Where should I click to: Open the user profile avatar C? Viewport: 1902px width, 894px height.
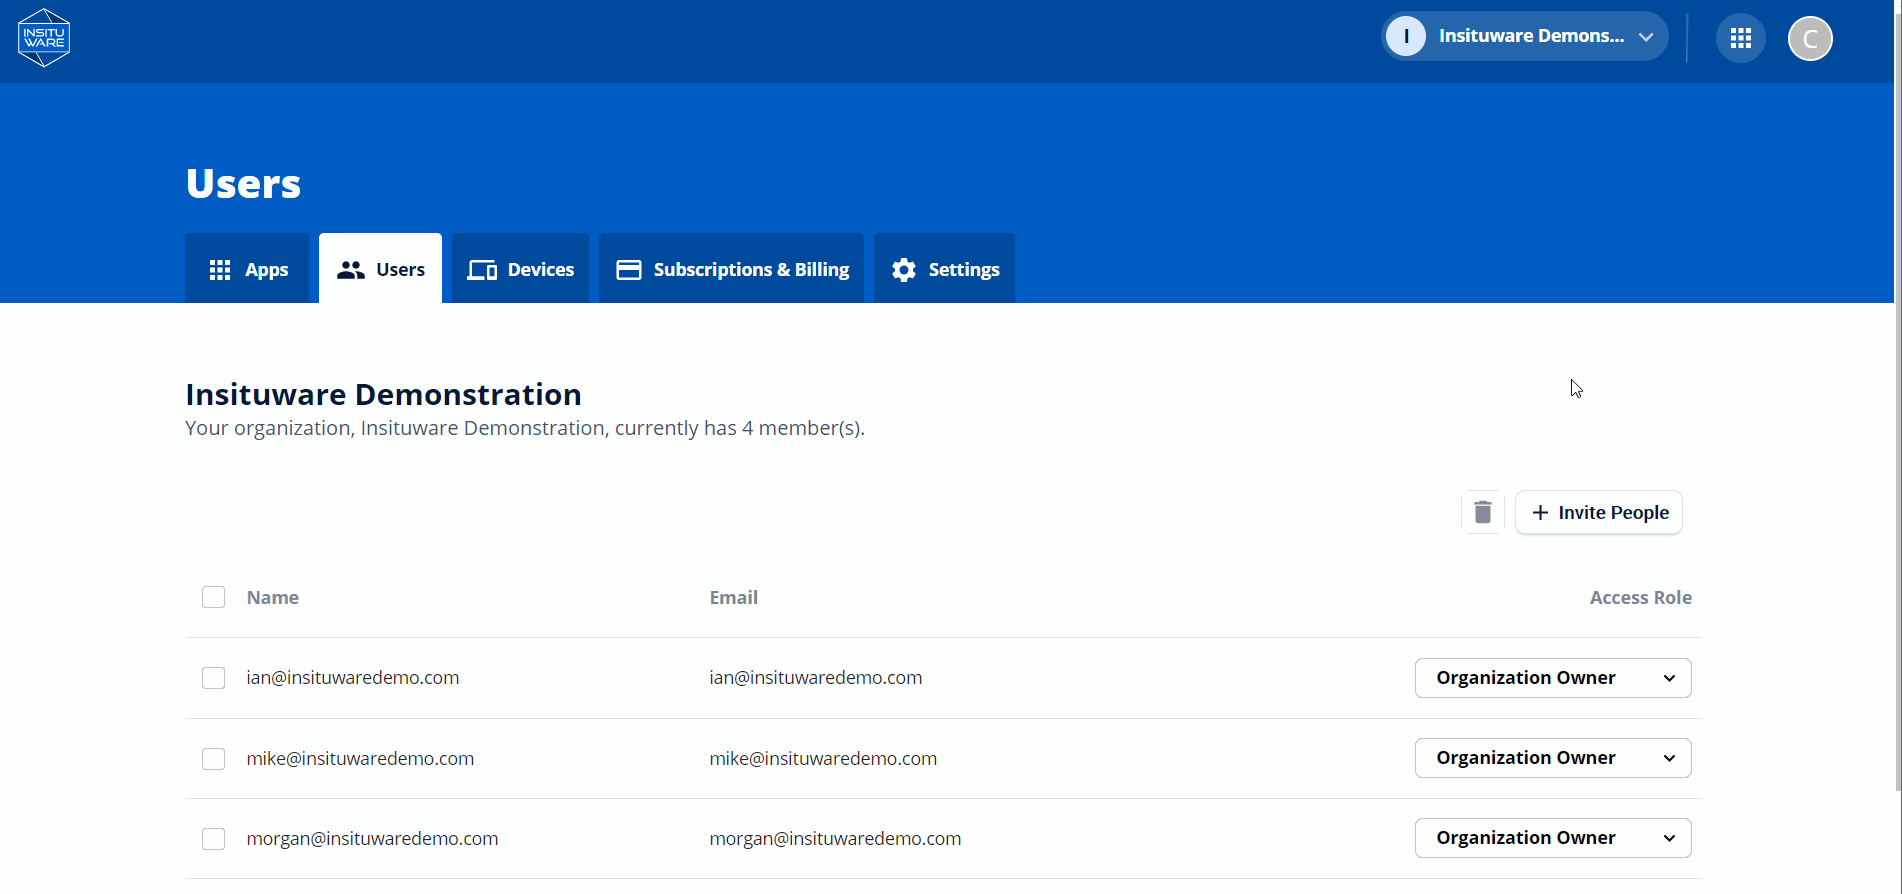coord(1809,39)
